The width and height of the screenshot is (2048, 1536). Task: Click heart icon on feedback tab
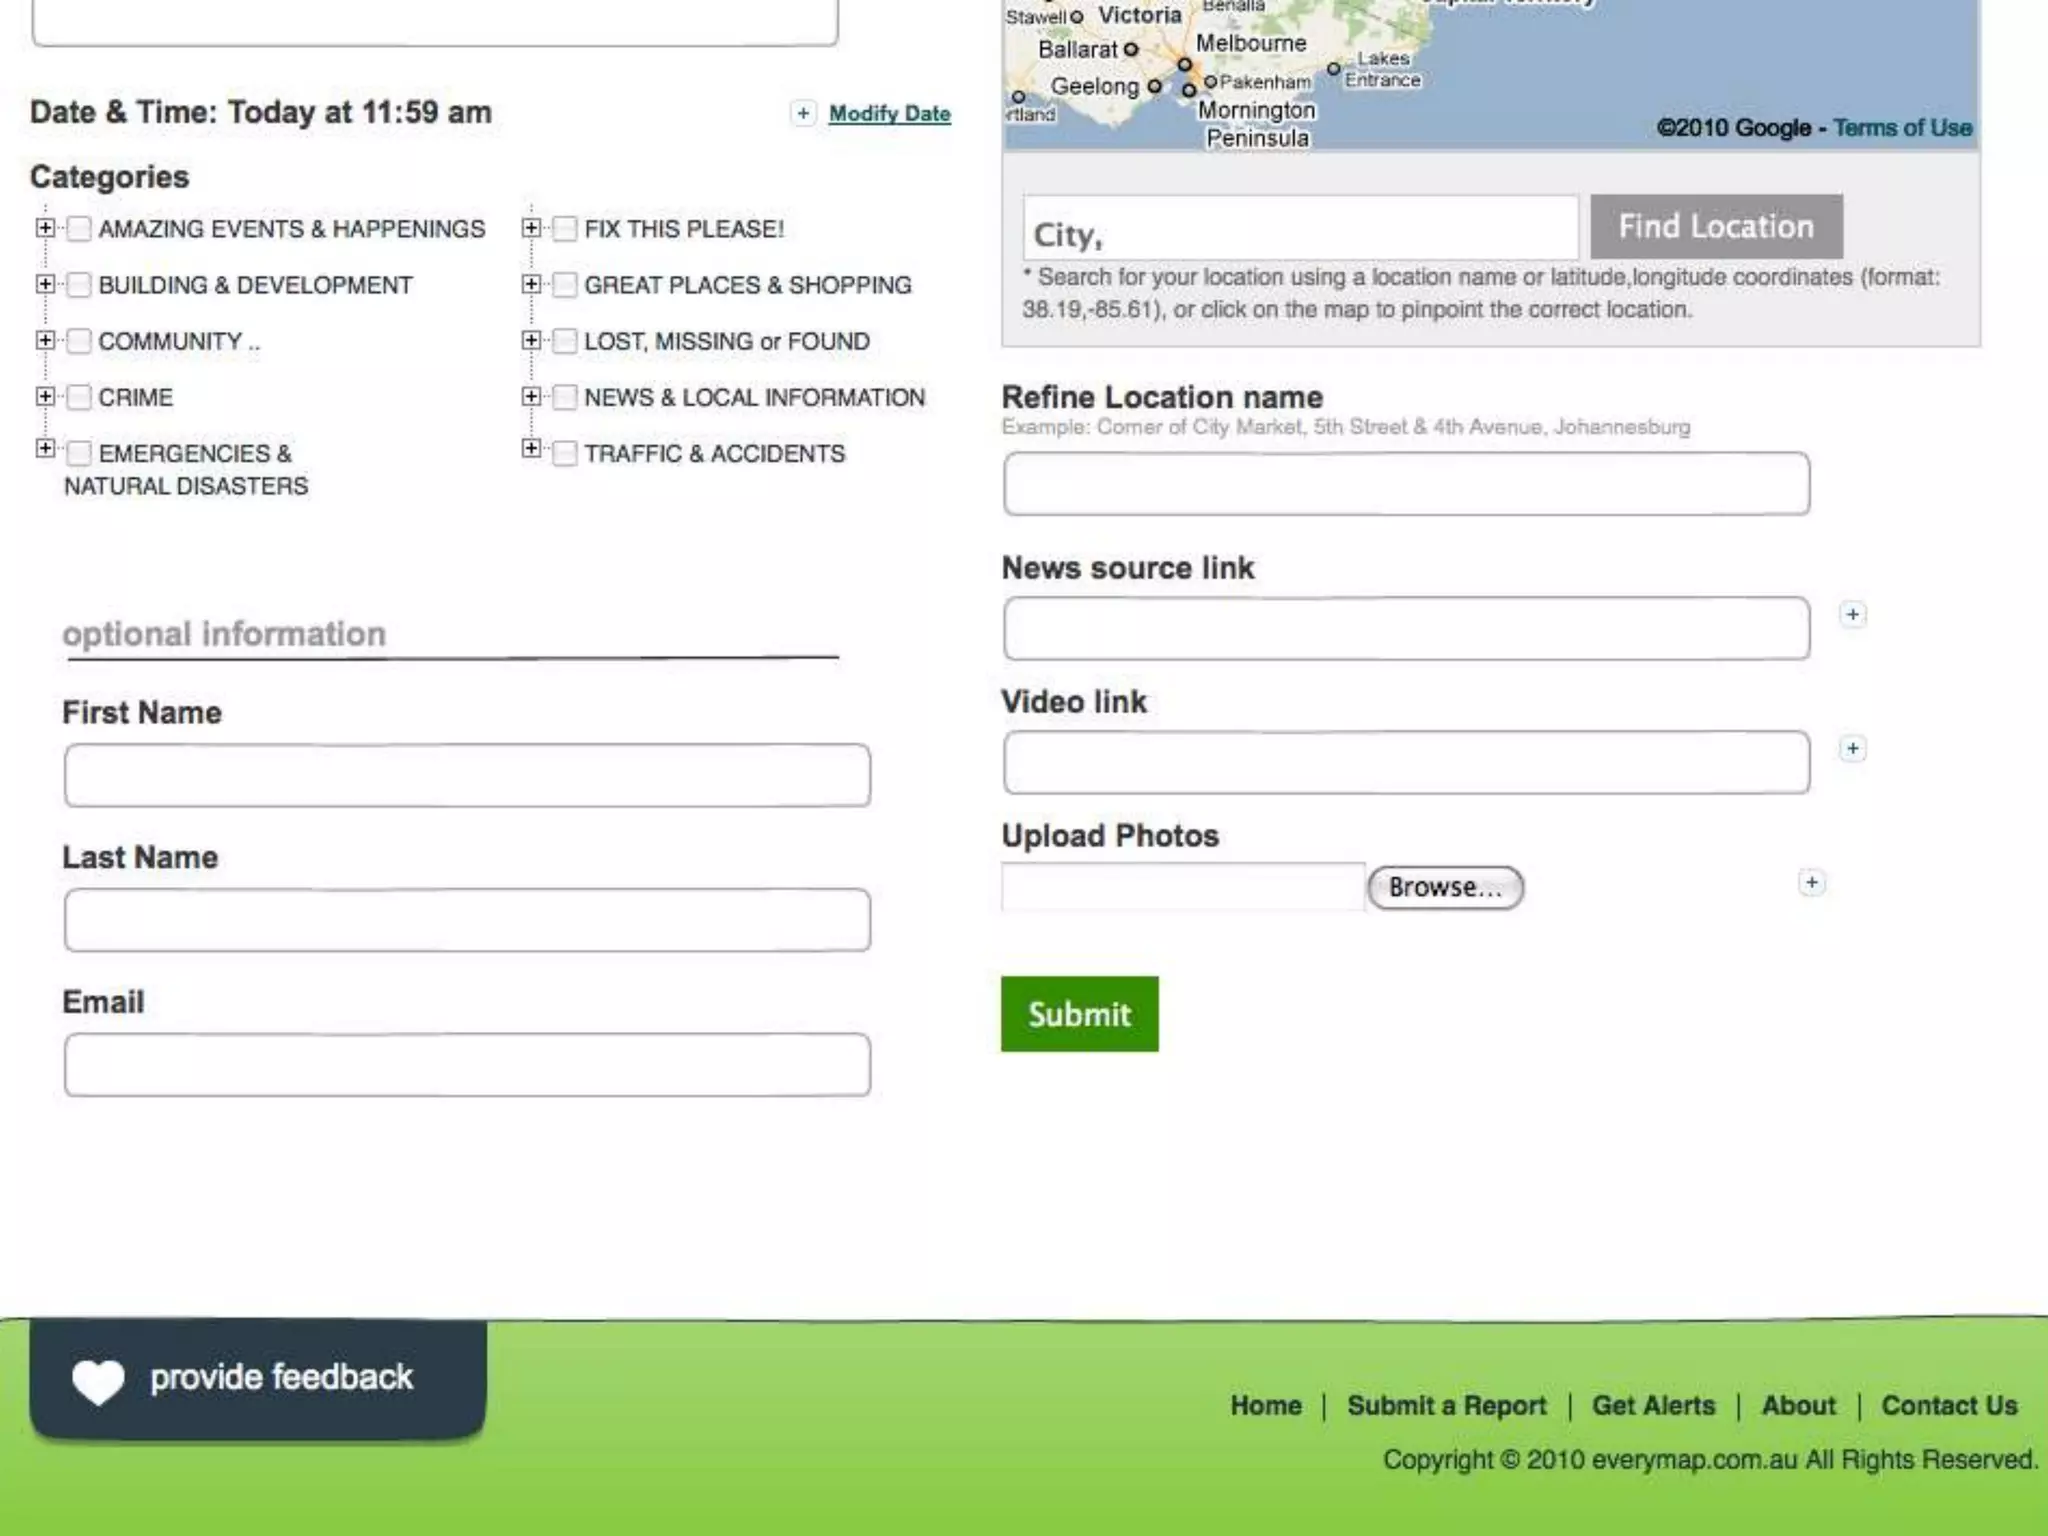point(98,1381)
